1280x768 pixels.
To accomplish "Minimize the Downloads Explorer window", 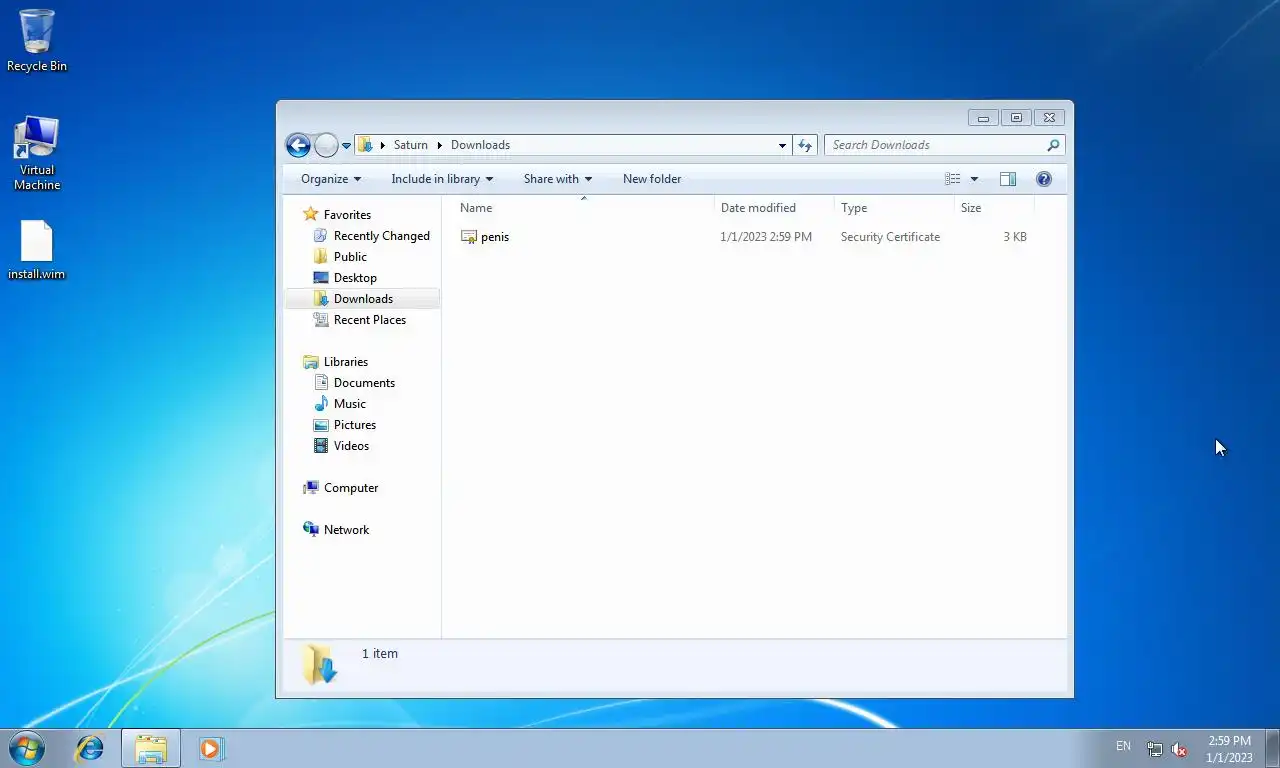I will 983,118.
